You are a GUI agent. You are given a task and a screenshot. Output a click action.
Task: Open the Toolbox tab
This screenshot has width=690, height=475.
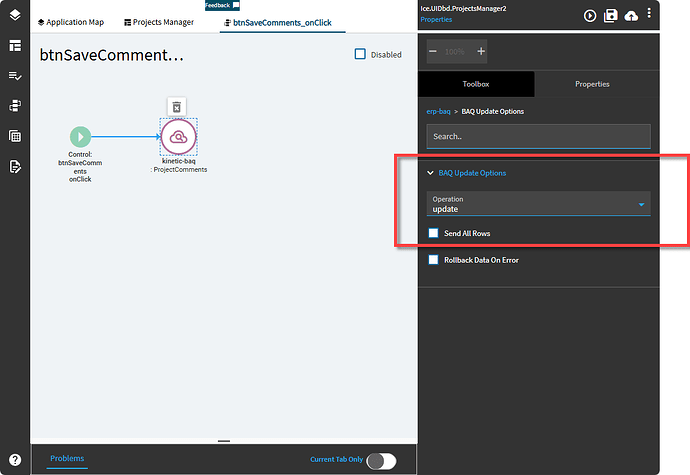point(476,84)
